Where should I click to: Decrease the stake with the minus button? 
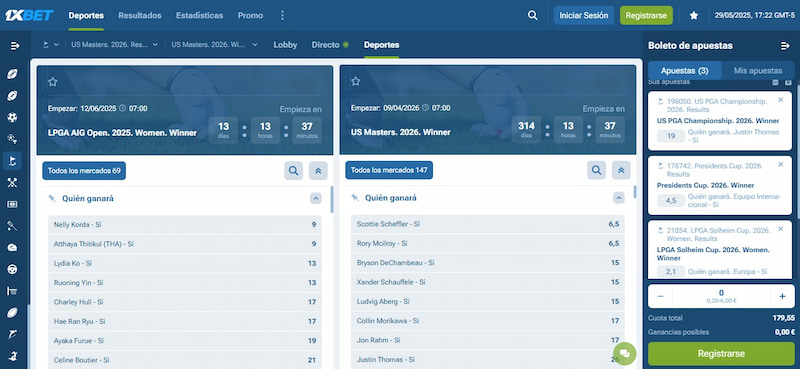point(661,296)
